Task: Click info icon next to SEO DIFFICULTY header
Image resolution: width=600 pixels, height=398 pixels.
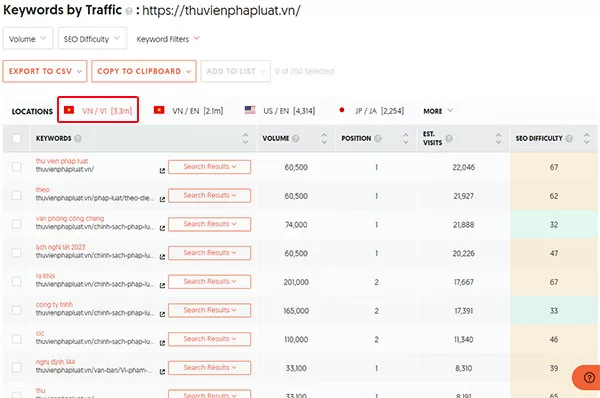Action: (x=569, y=139)
